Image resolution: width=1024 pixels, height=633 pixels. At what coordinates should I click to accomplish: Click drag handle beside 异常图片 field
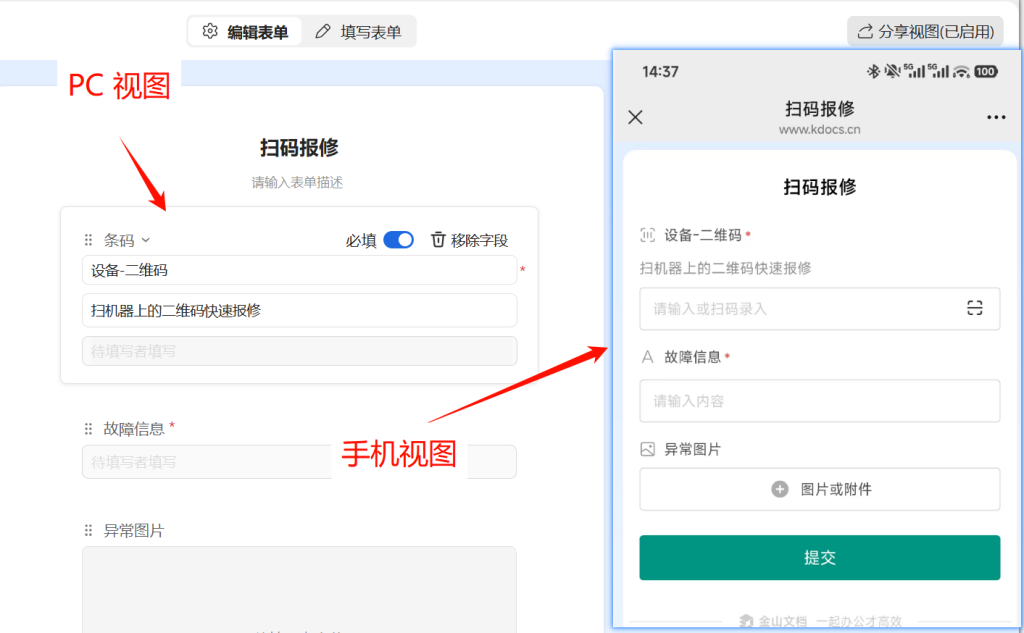click(88, 530)
